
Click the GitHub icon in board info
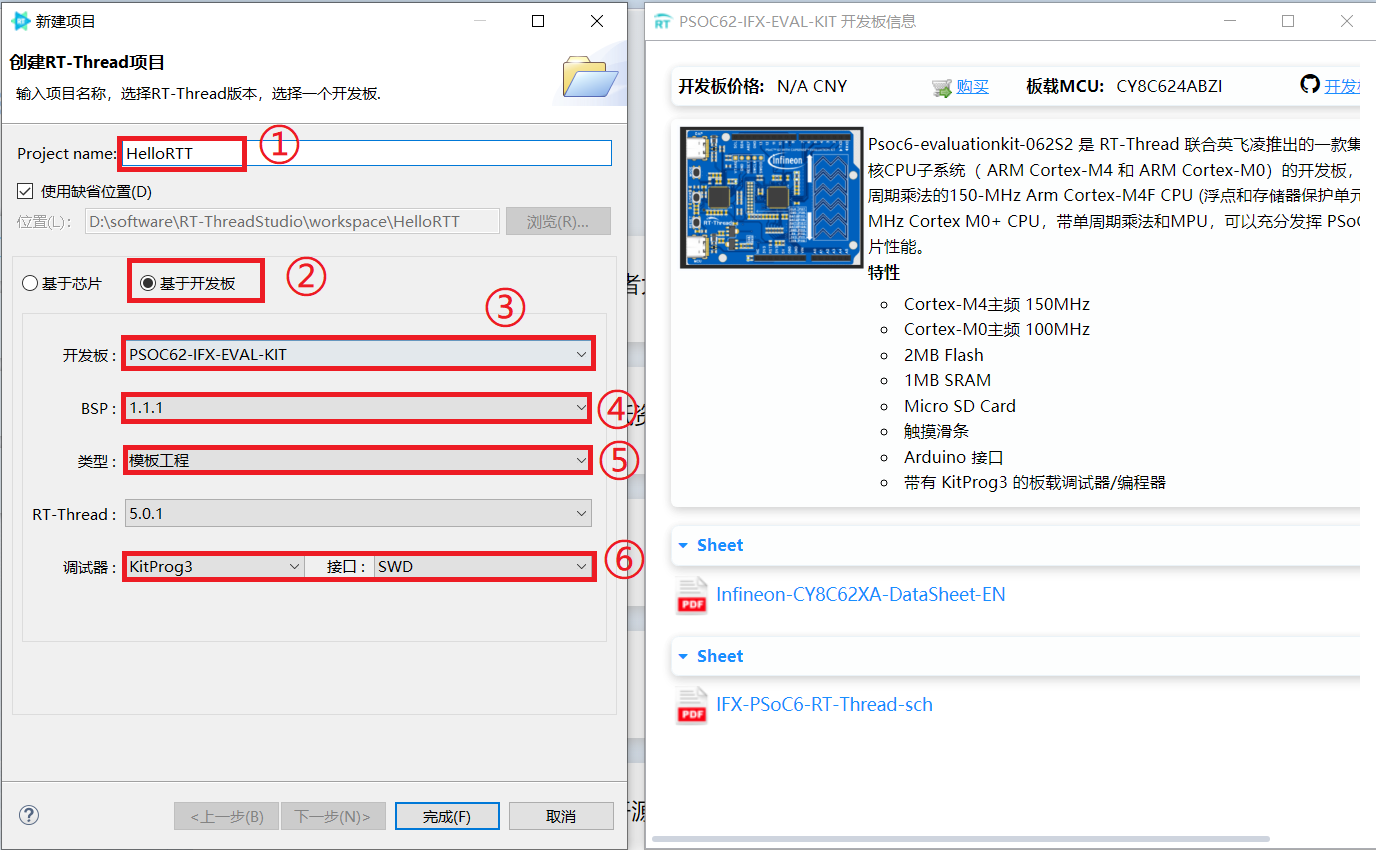tap(1310, 85)
